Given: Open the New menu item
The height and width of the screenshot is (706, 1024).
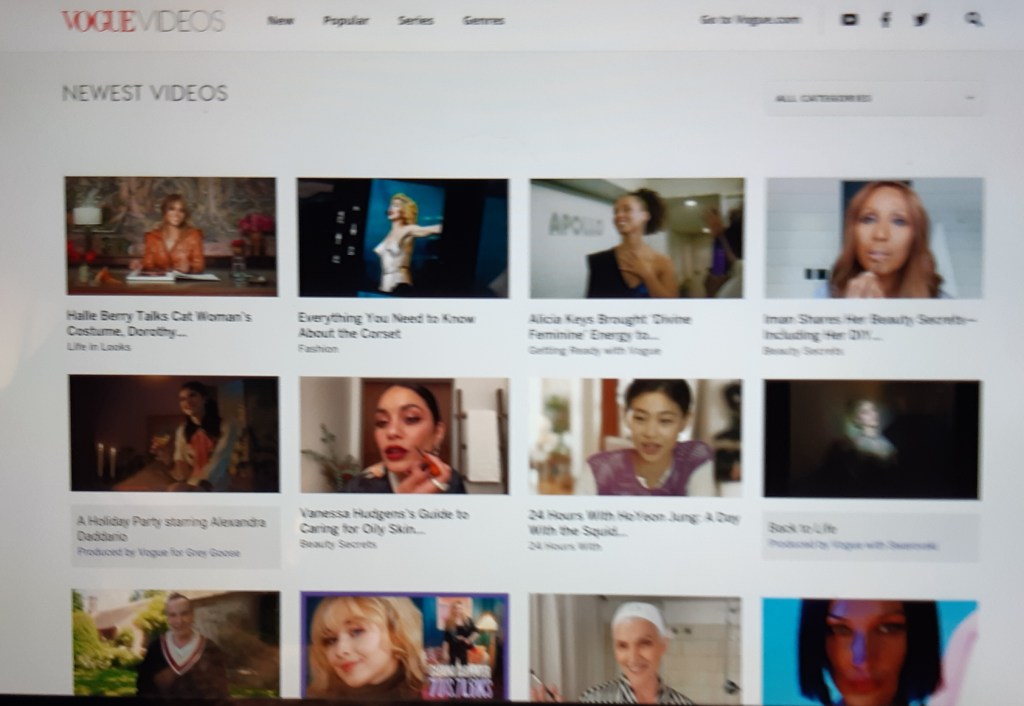Looking at the screenshot, I should click(x=280, y=20).
